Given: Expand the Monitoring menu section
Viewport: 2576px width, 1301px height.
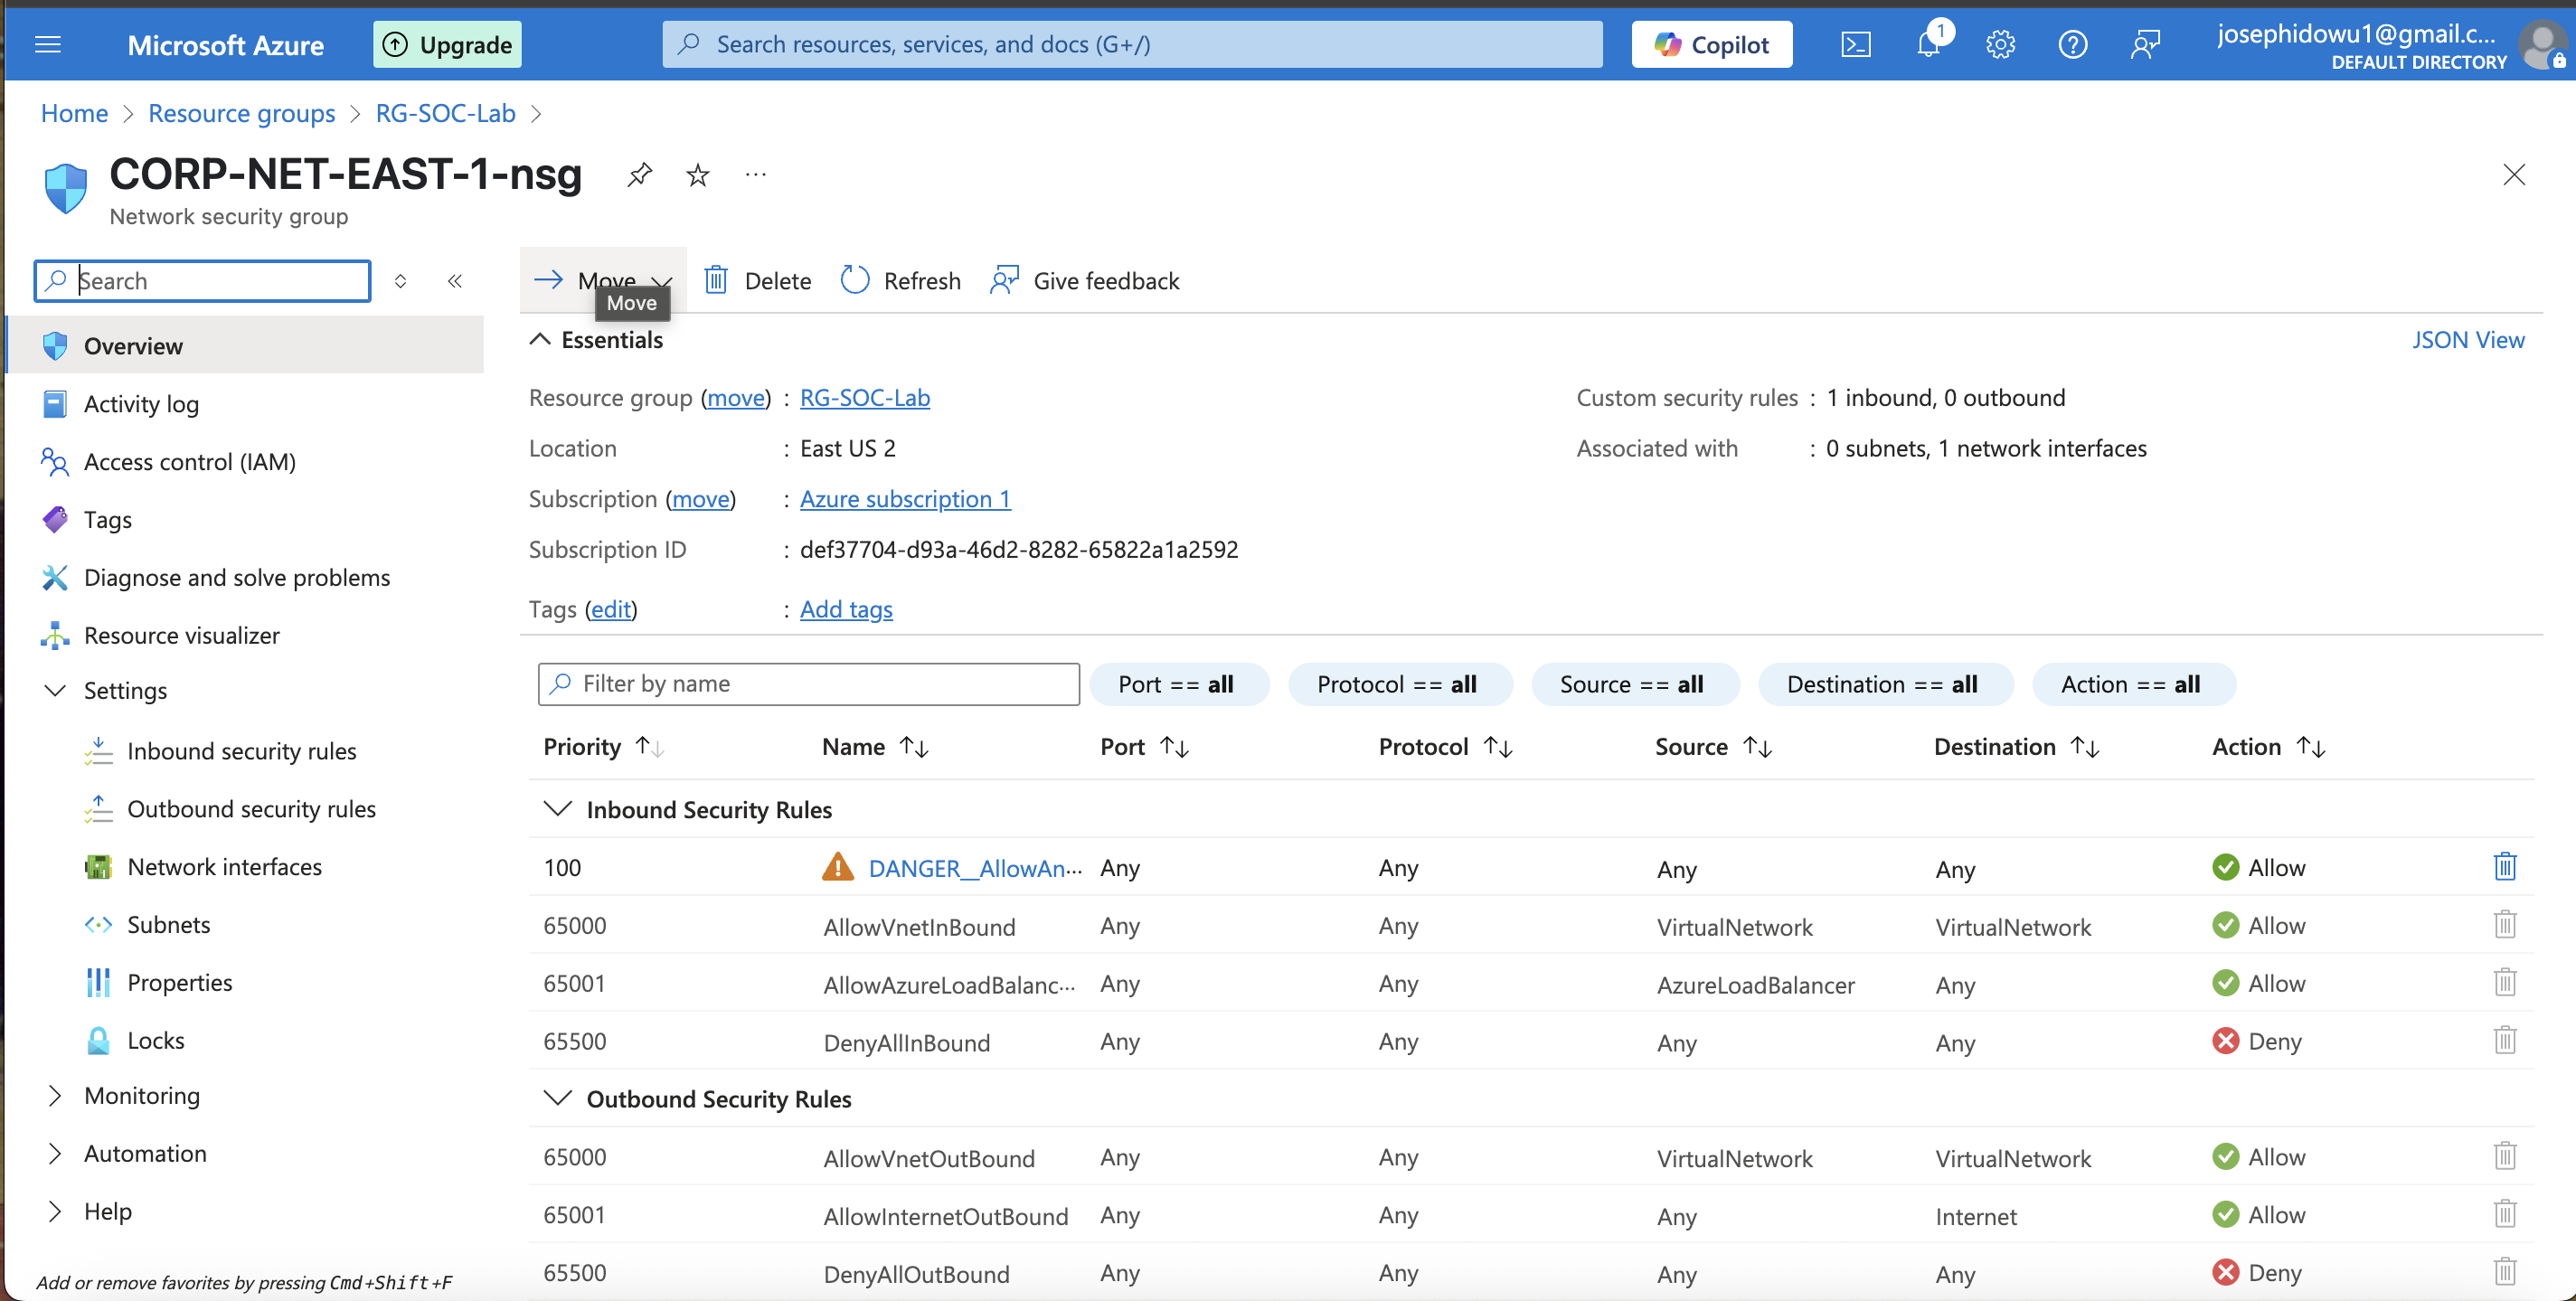Looking at the screenshot, I should [x=56, y=1096].
